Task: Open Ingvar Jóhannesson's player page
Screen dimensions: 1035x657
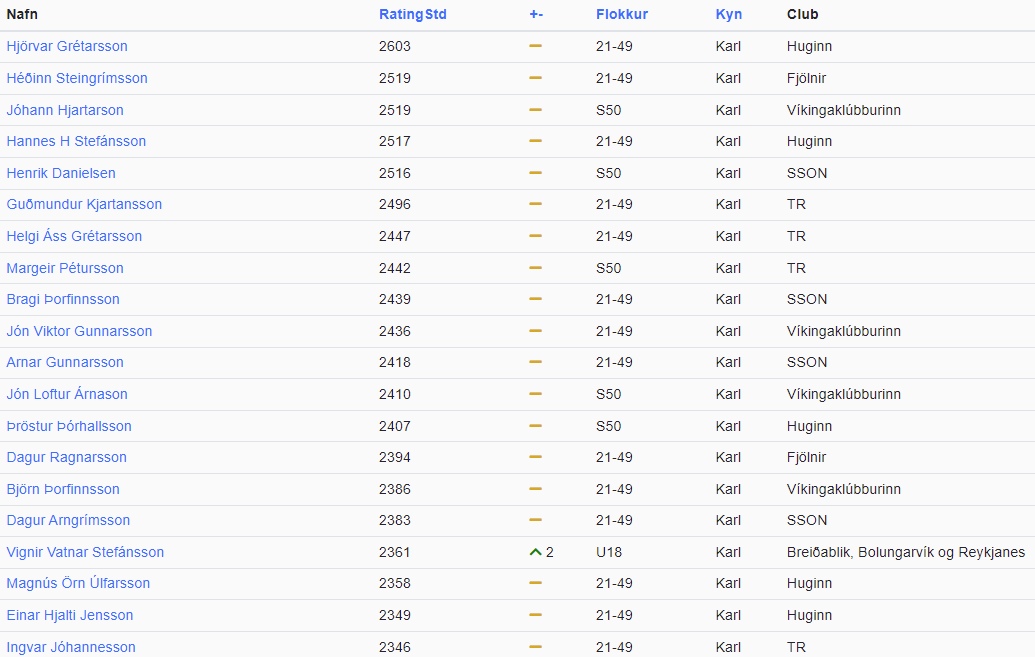Action: point(71,647)
